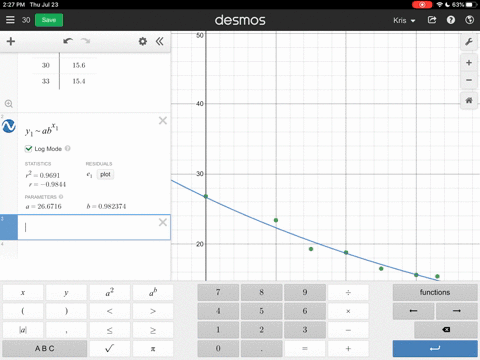Save the graph
The height and width of the screenshot is (360, 480).
(49, 20)
